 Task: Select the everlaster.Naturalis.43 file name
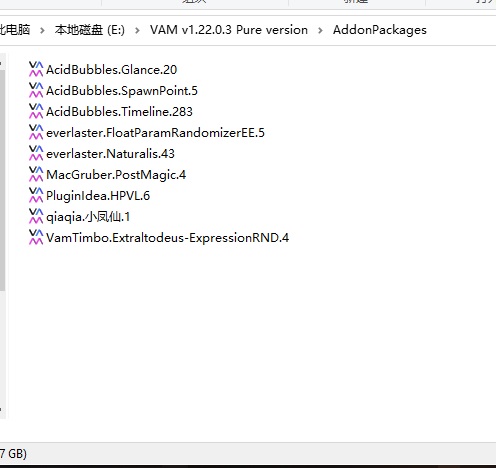[x=110, y=154]
